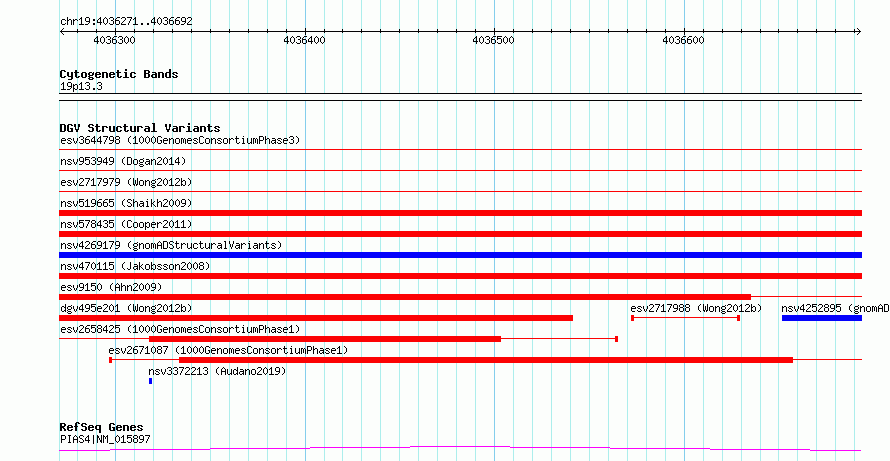Click the 4036600 ruler tick label

(683, 41)
